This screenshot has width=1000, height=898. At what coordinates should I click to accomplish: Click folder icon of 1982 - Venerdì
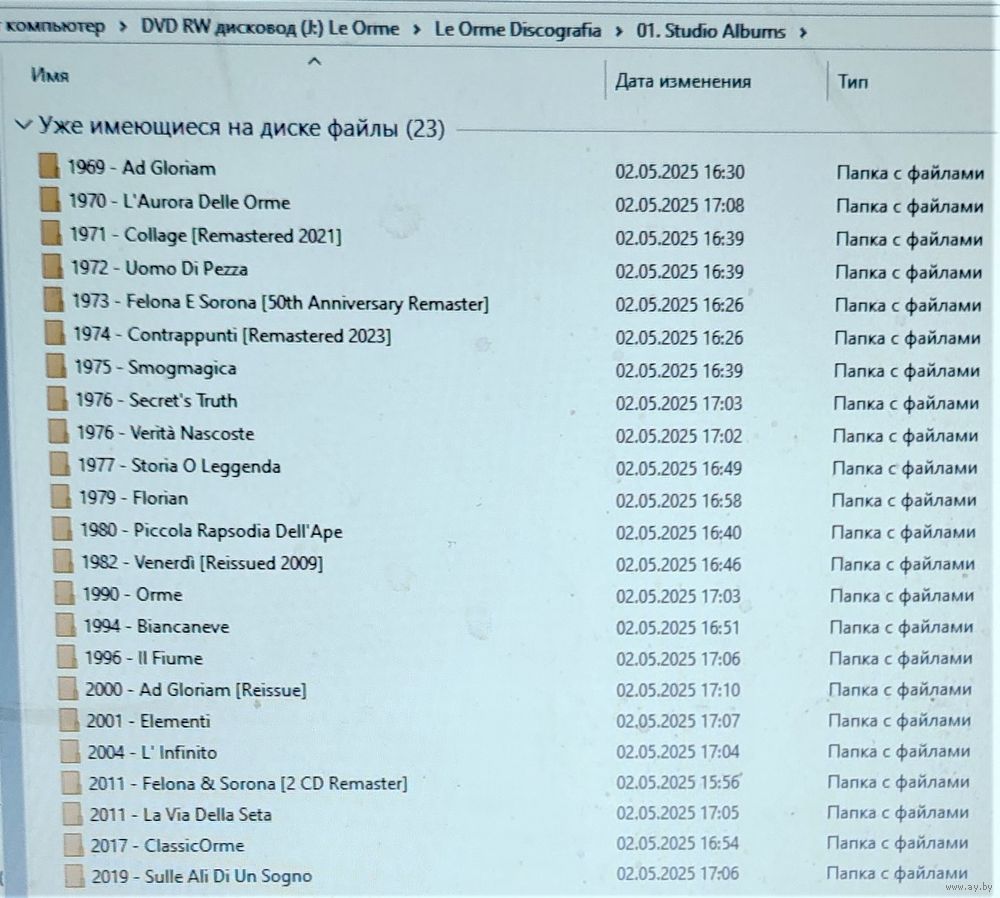tap(64, 561)
